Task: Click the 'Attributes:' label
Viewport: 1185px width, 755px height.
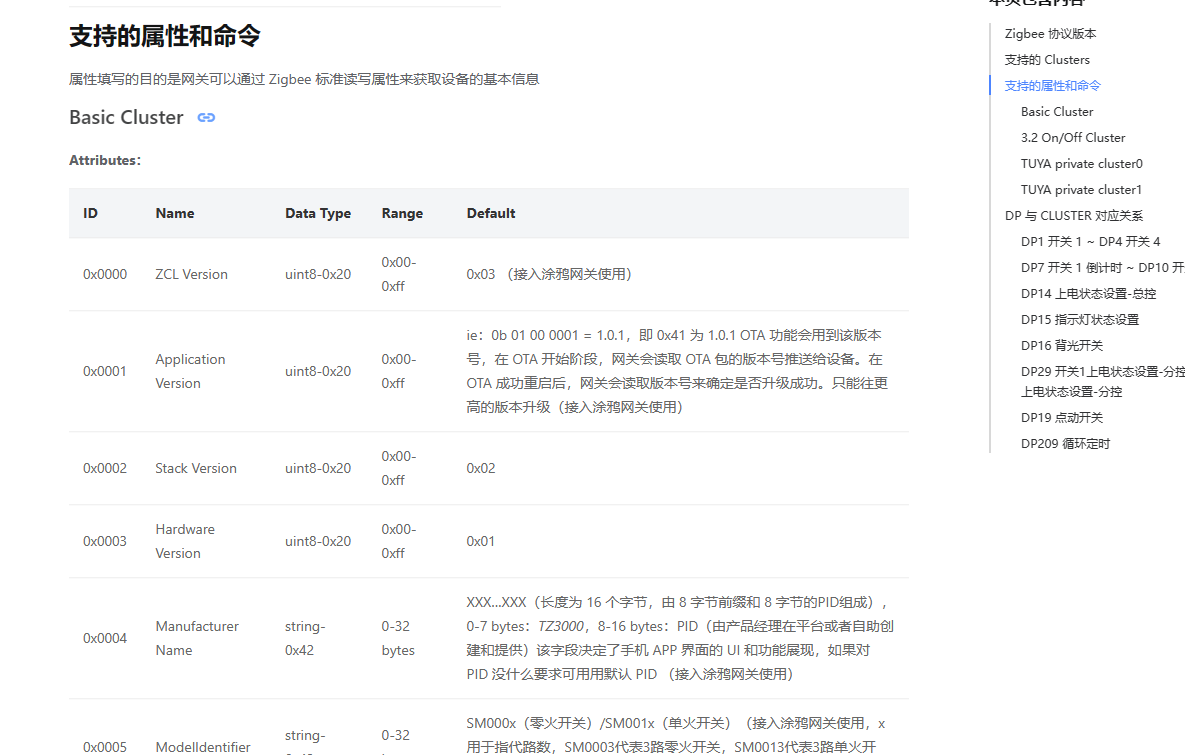Action: pos(105,160)
